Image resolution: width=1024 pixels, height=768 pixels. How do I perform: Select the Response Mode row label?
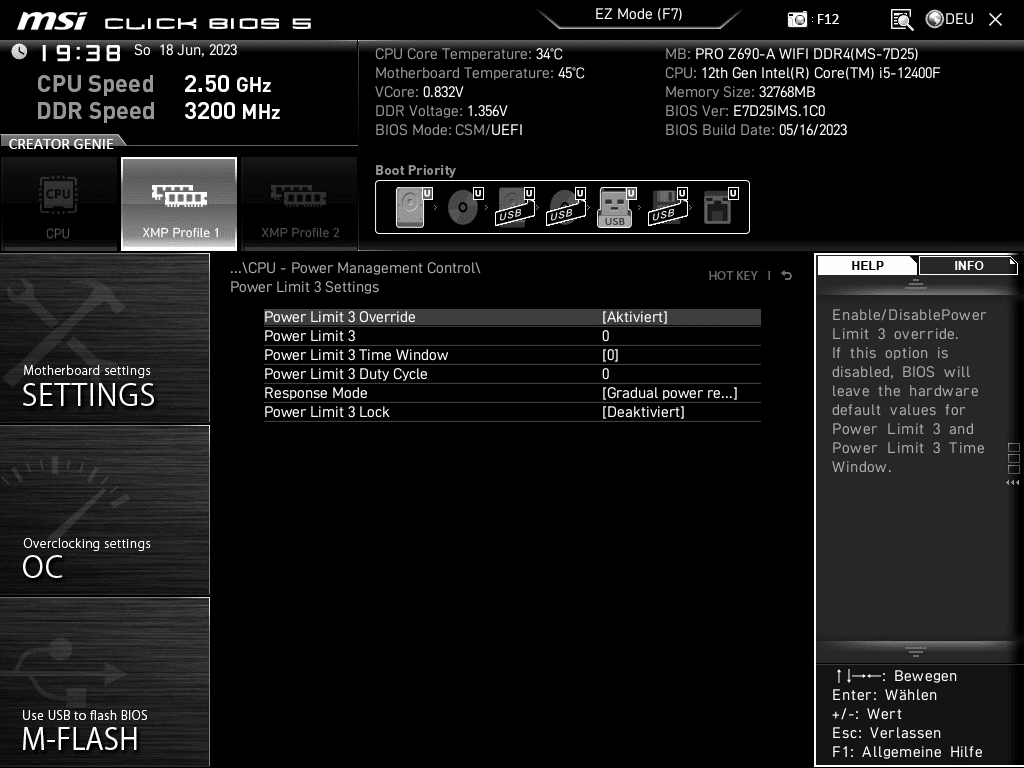(x=315, y=392)
